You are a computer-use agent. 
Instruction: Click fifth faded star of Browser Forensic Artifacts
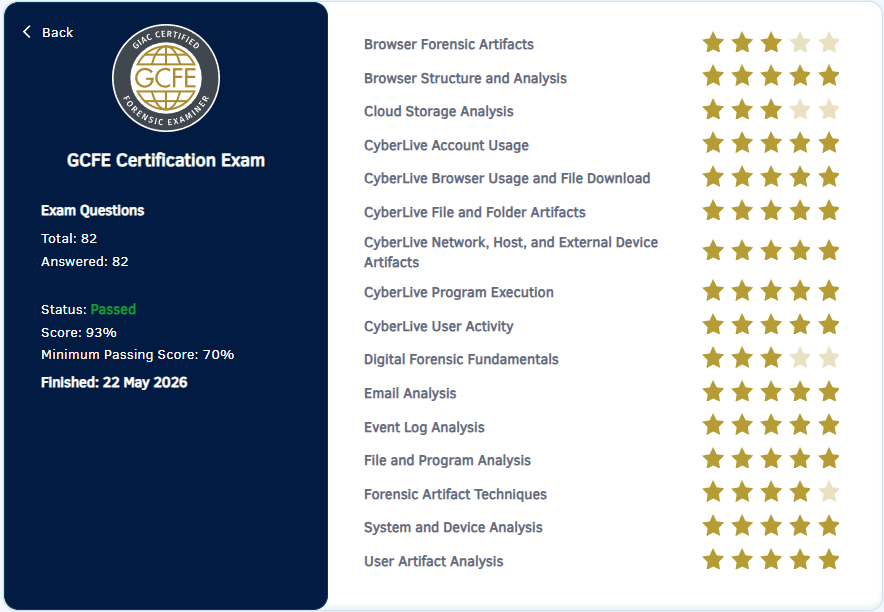[x=829, y=43]
